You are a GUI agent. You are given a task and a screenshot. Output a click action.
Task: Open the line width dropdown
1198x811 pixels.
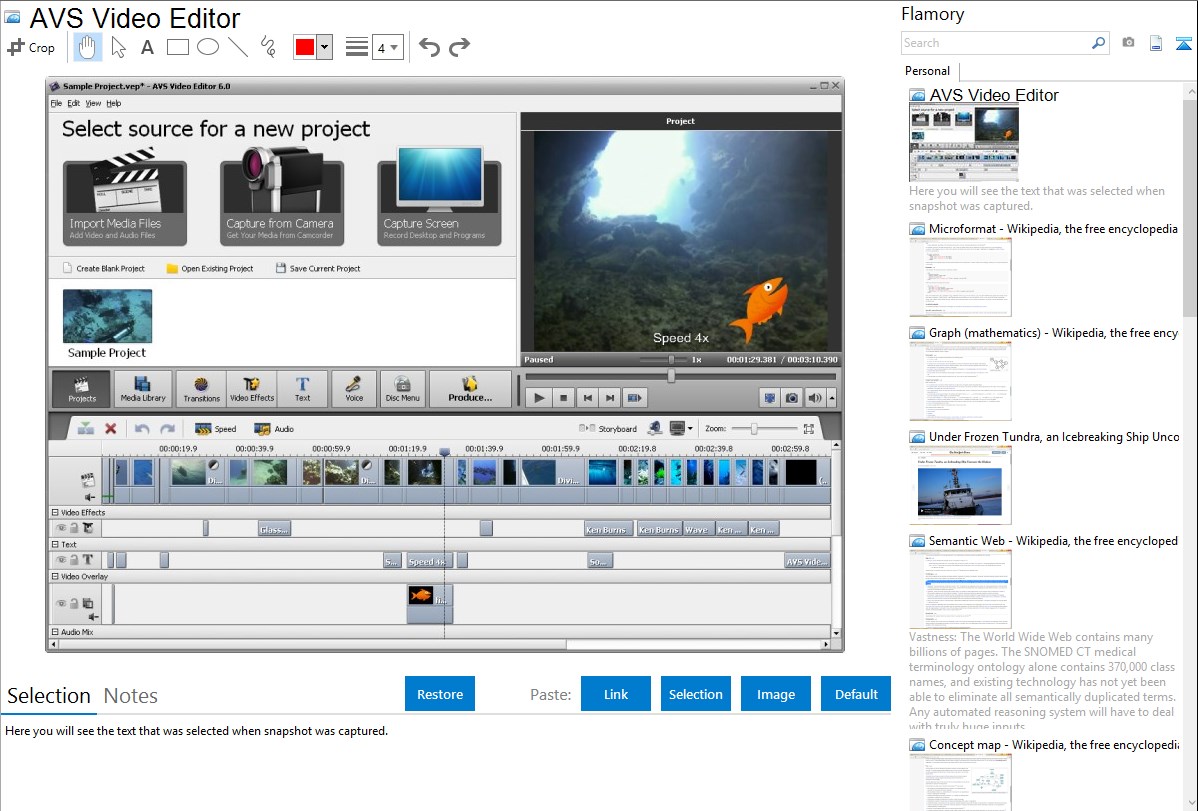(x=387, y=47)
